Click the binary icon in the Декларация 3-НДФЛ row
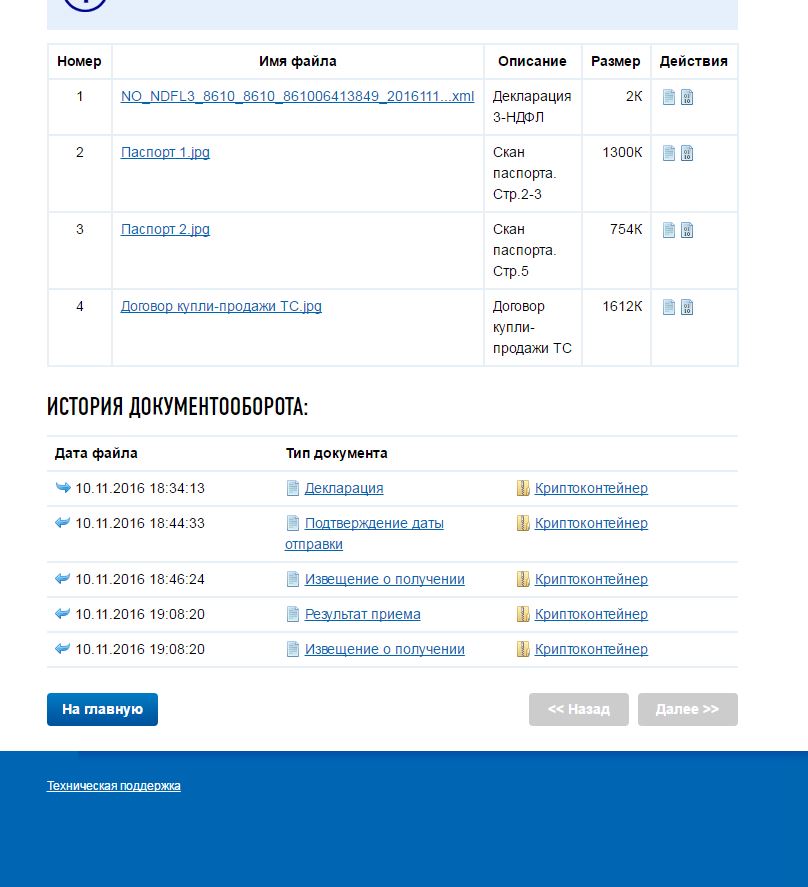This screenshot has width=808, height=887. pyautogui.click(x=687, y=97)
